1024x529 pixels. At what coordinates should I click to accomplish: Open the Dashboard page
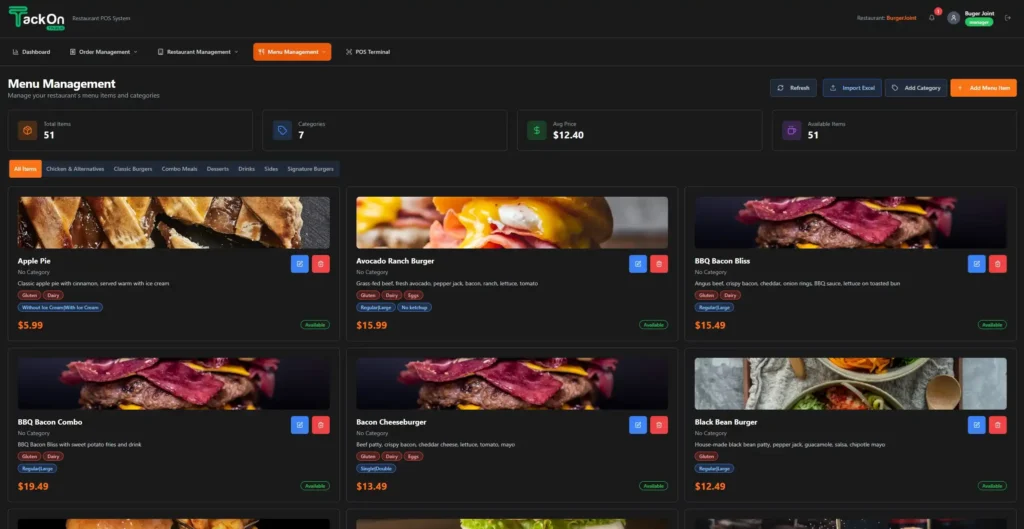pos(31,52)
